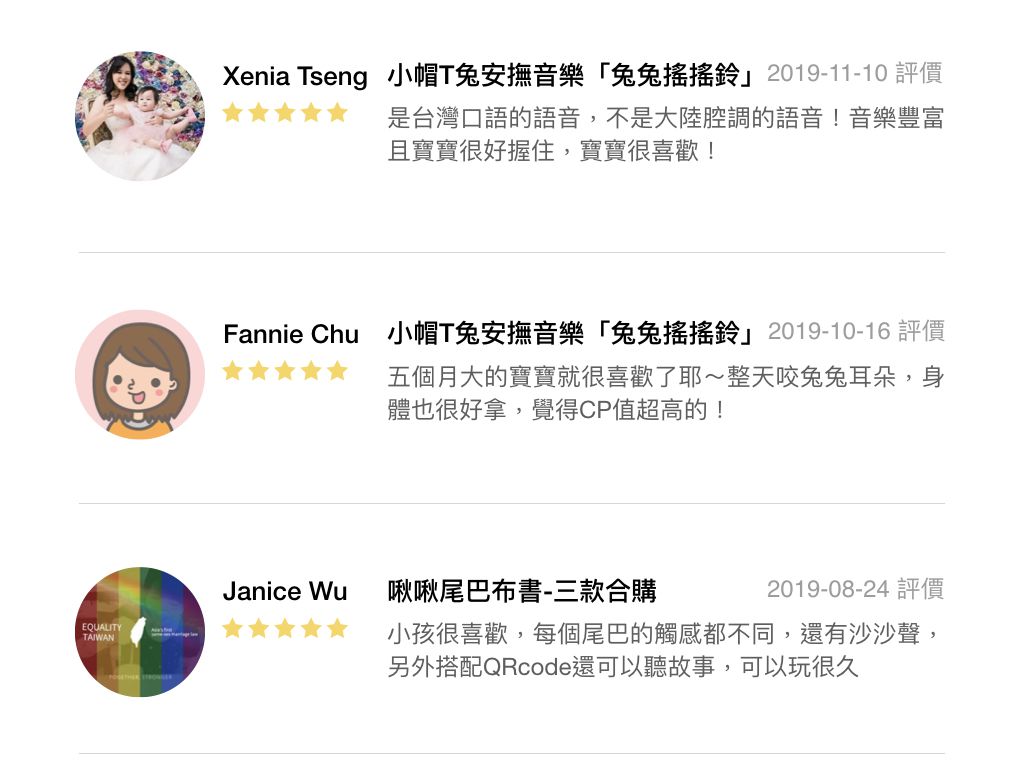Click the first star under Xenia Tseng
Screen dimensions: 1024x768
232,112
